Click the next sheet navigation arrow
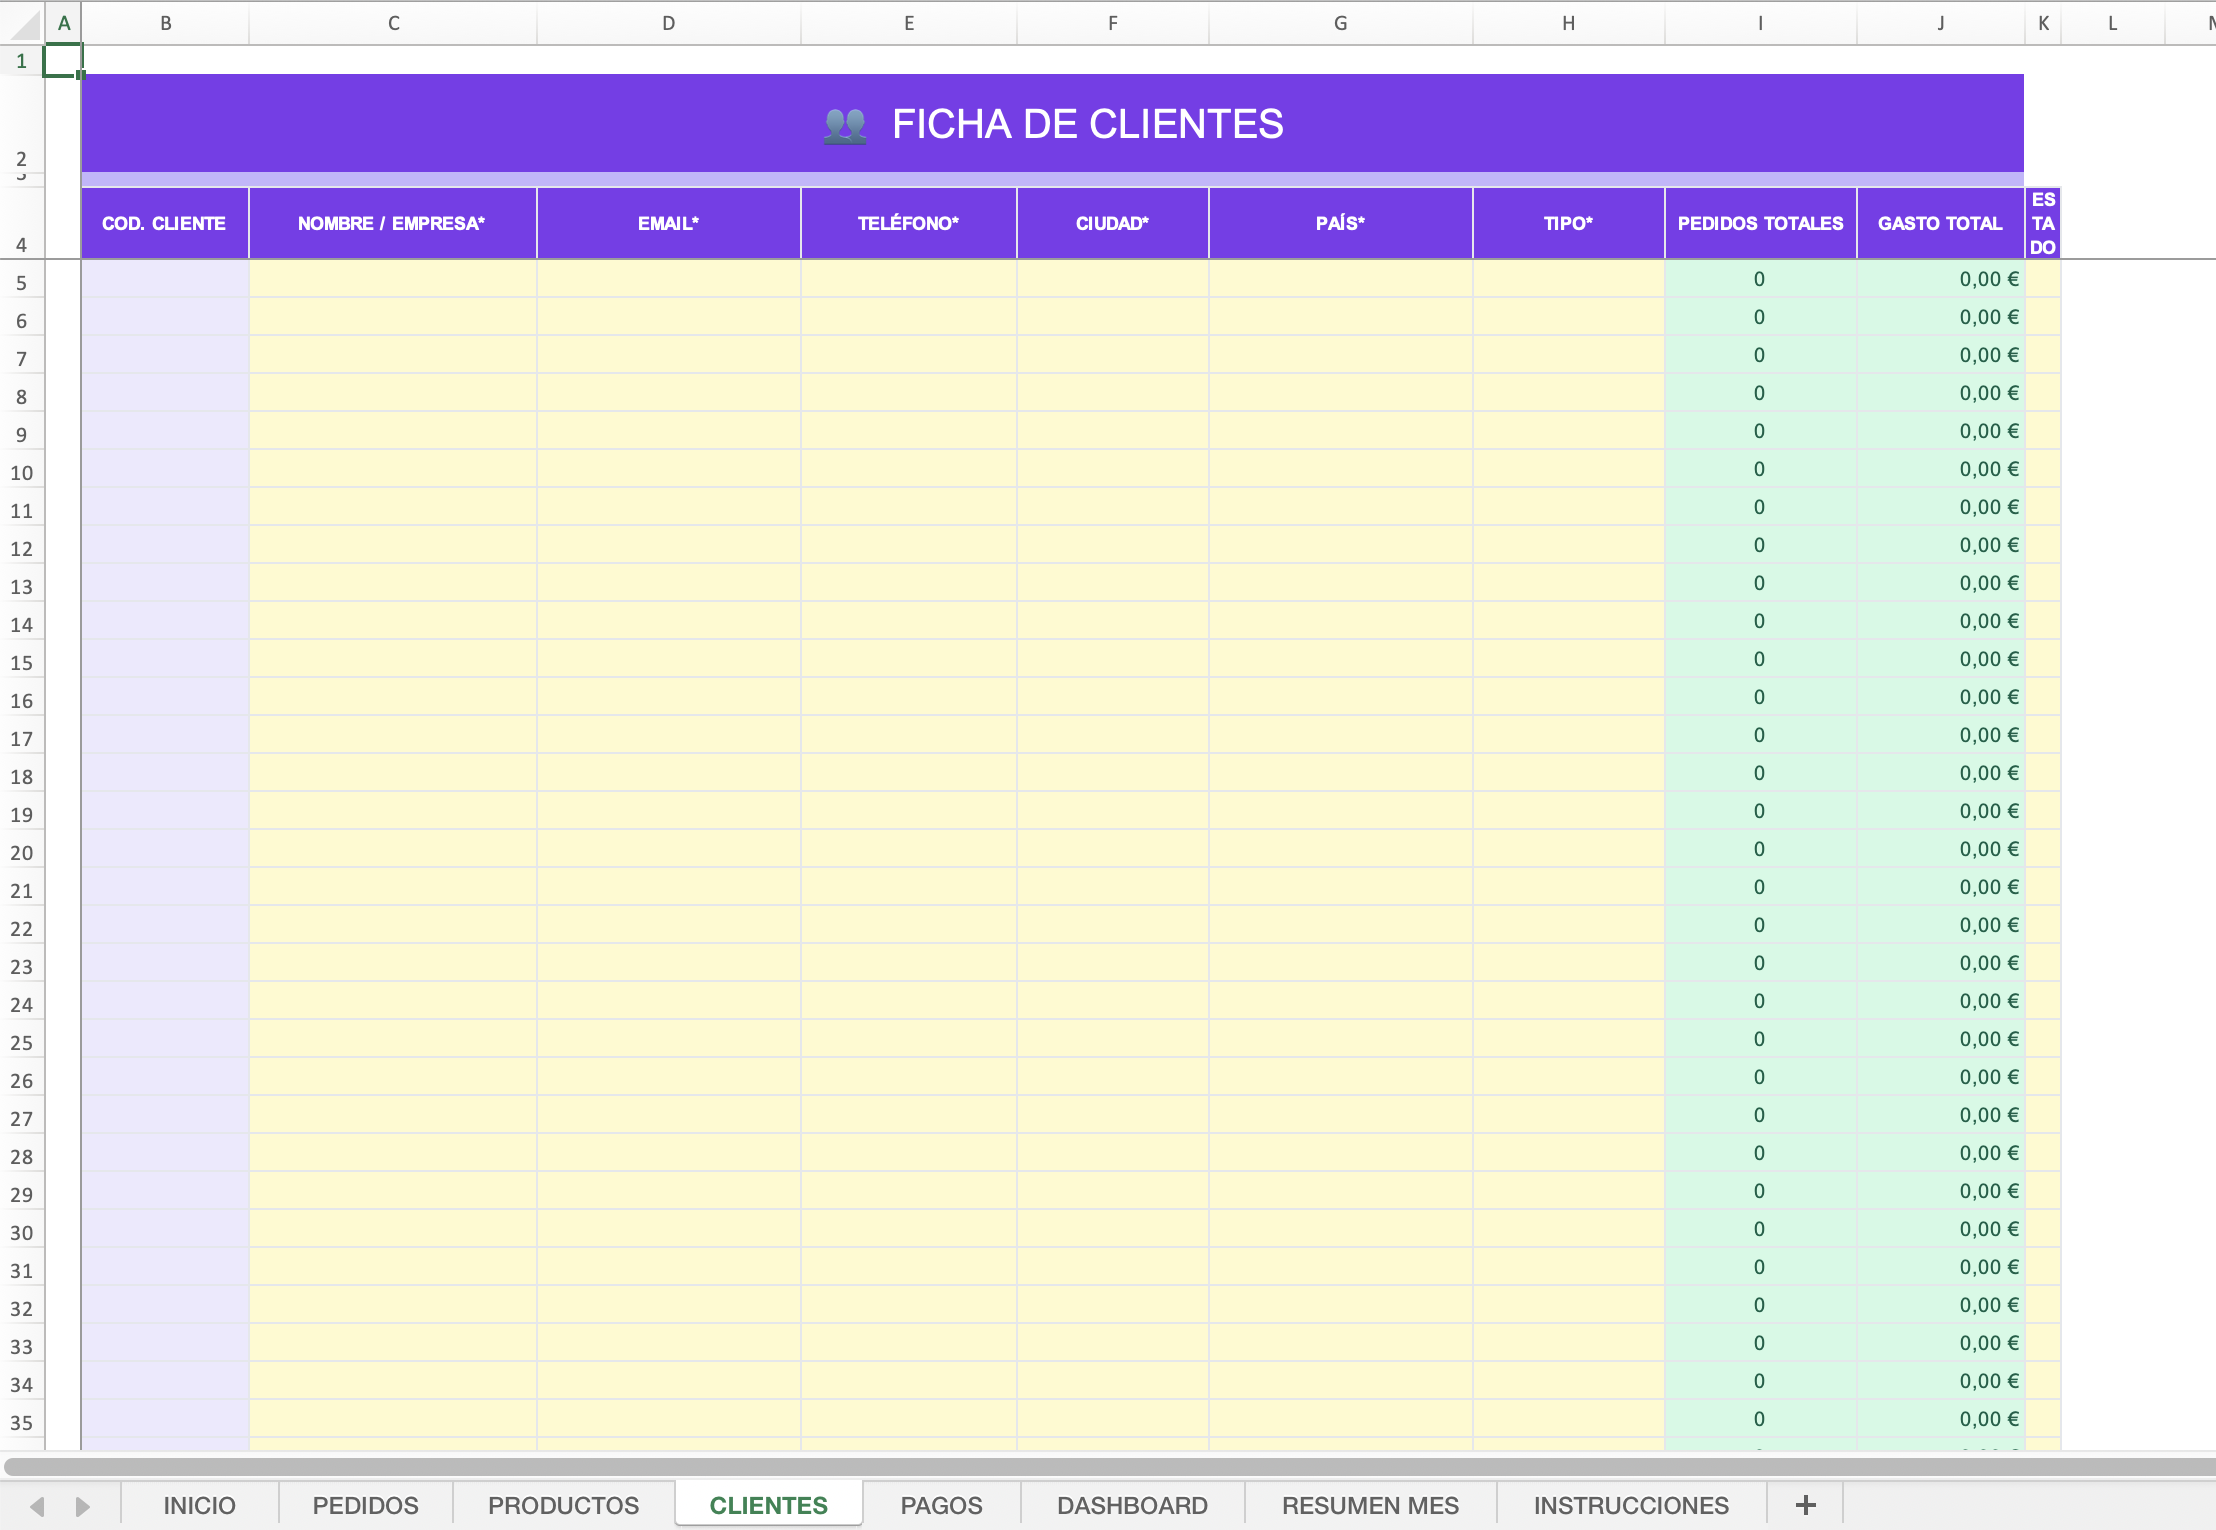2216x1530 pixels. (x=83, y=1506)
